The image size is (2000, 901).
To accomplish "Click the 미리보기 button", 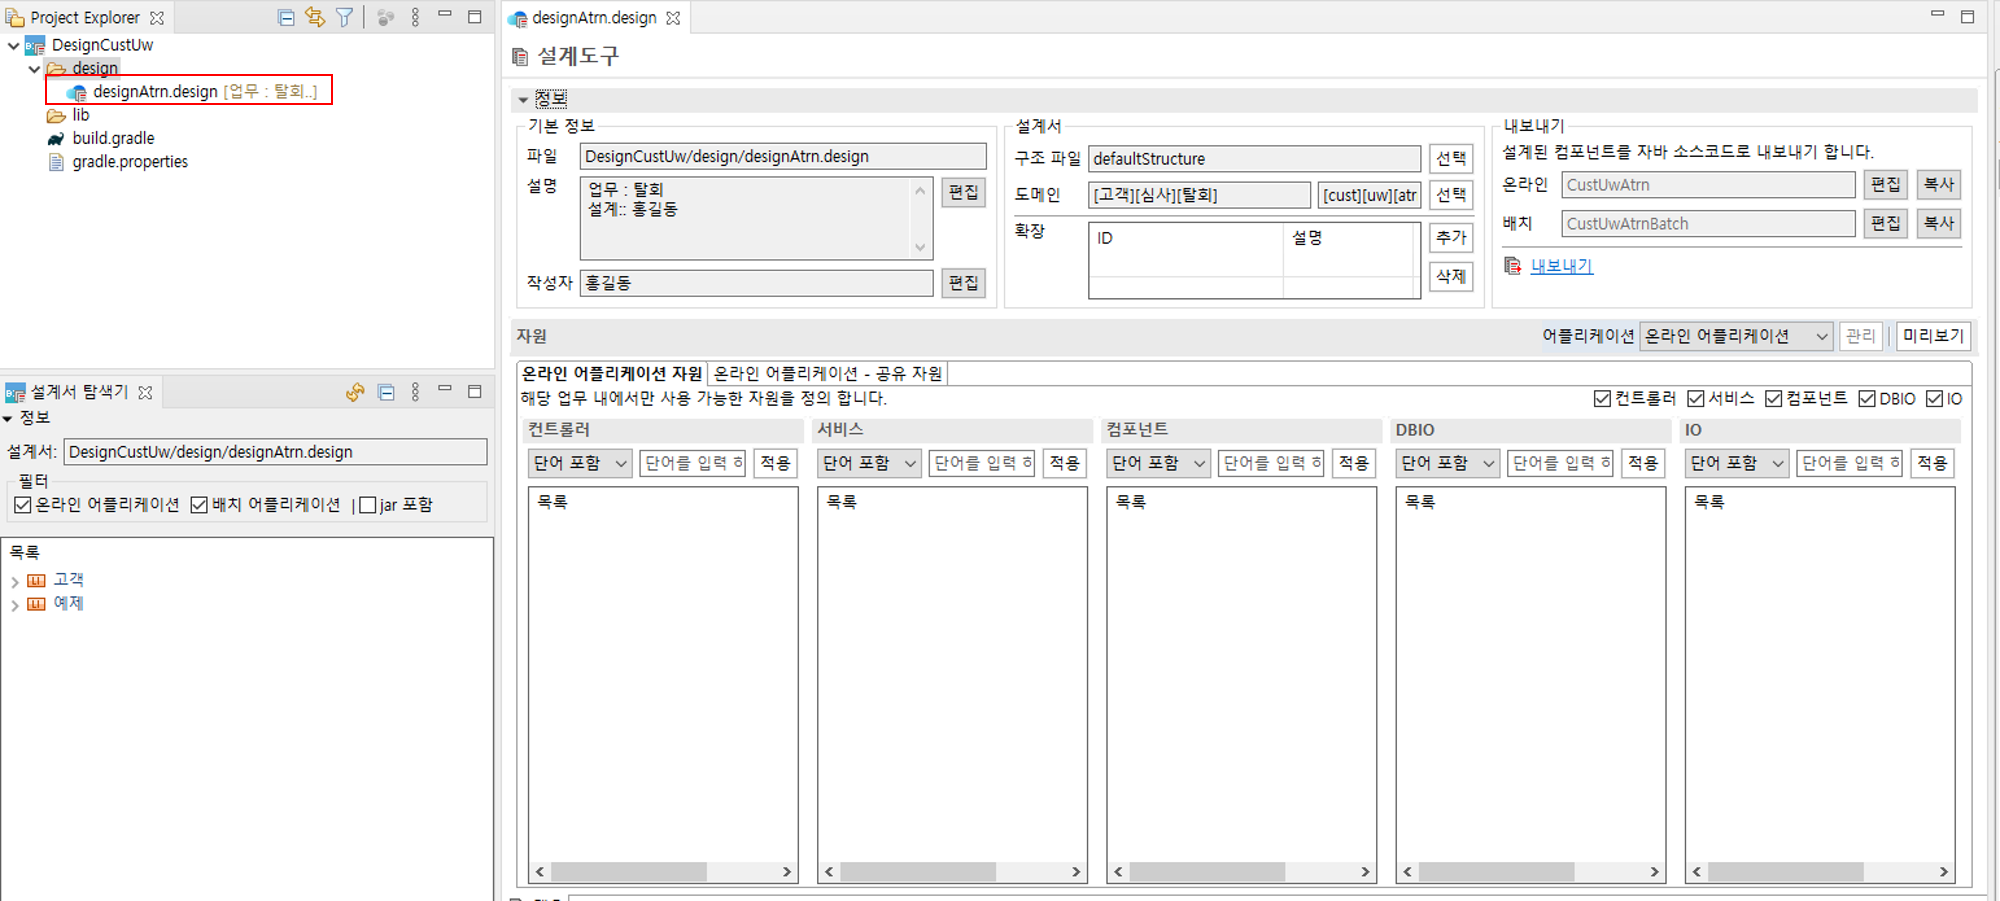I will click(x=1933, y=336).
